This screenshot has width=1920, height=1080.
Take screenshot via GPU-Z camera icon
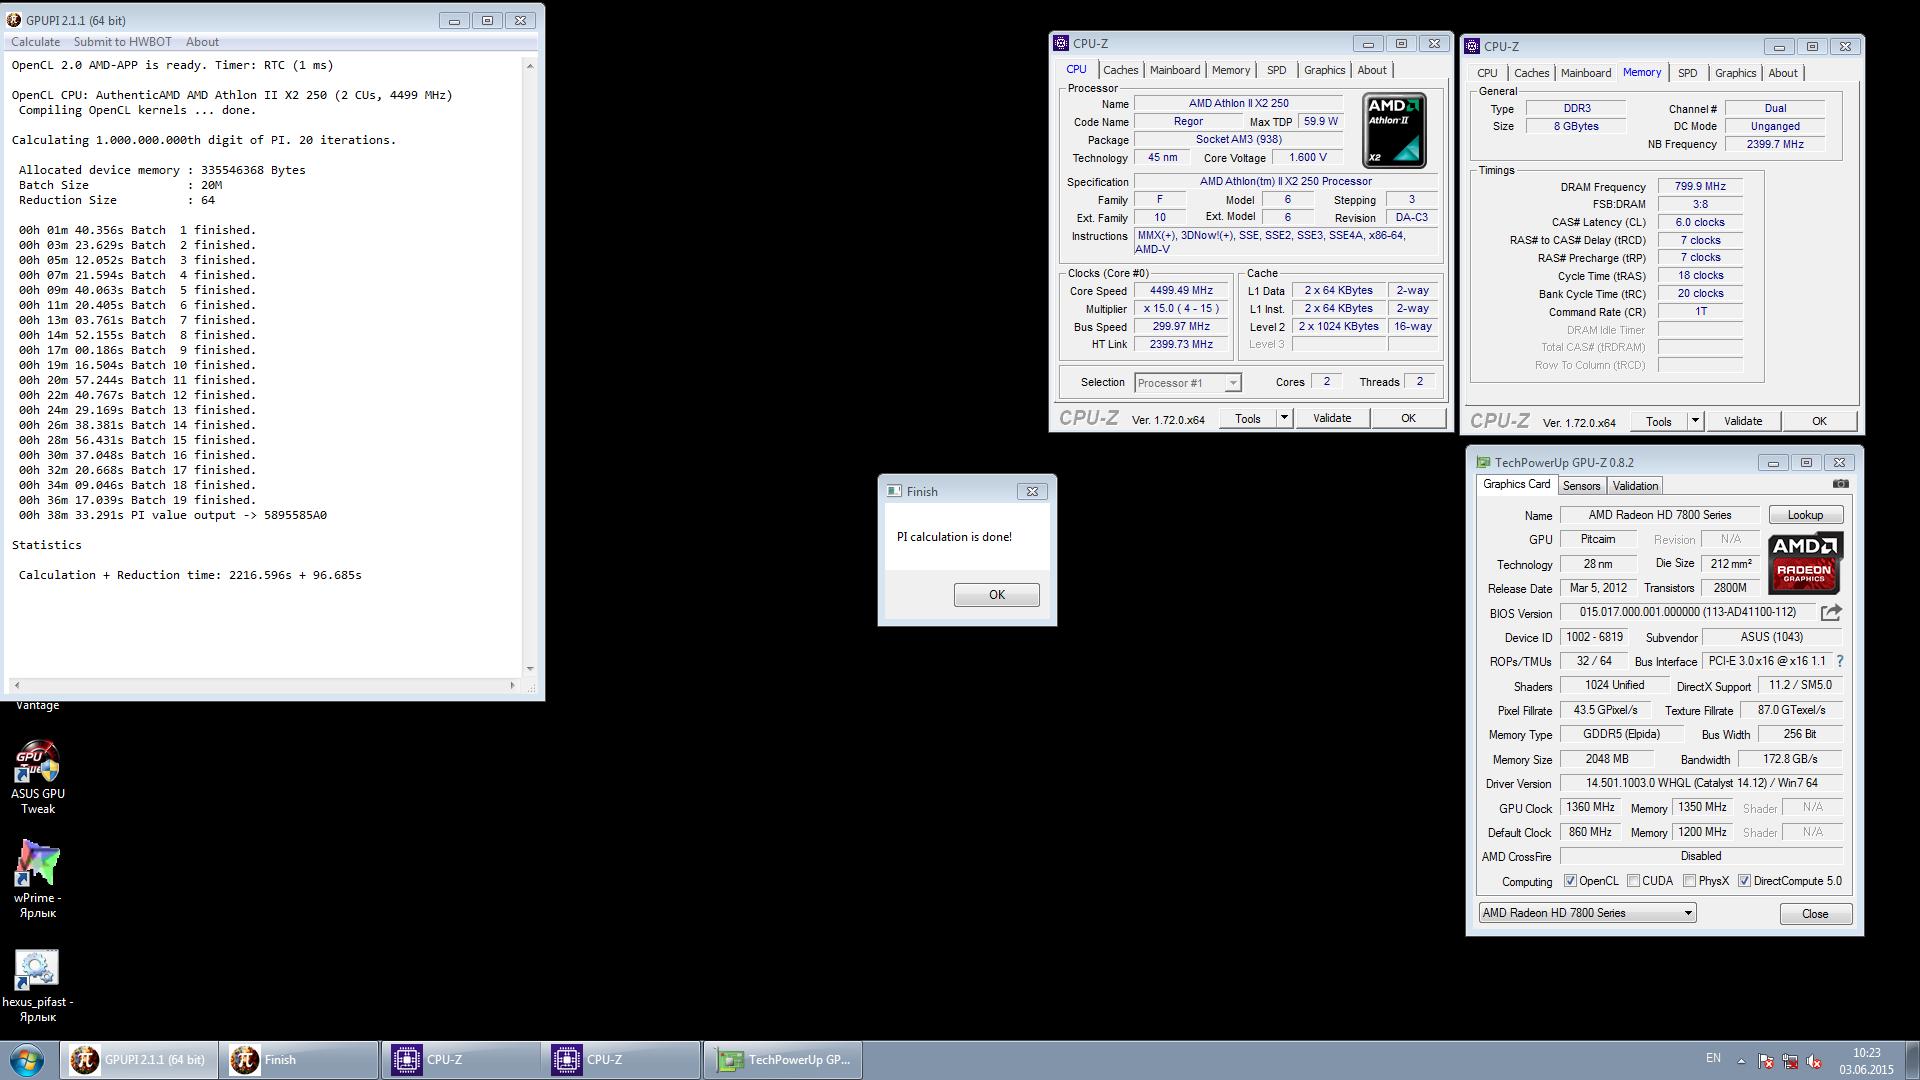coord(1840,484)
